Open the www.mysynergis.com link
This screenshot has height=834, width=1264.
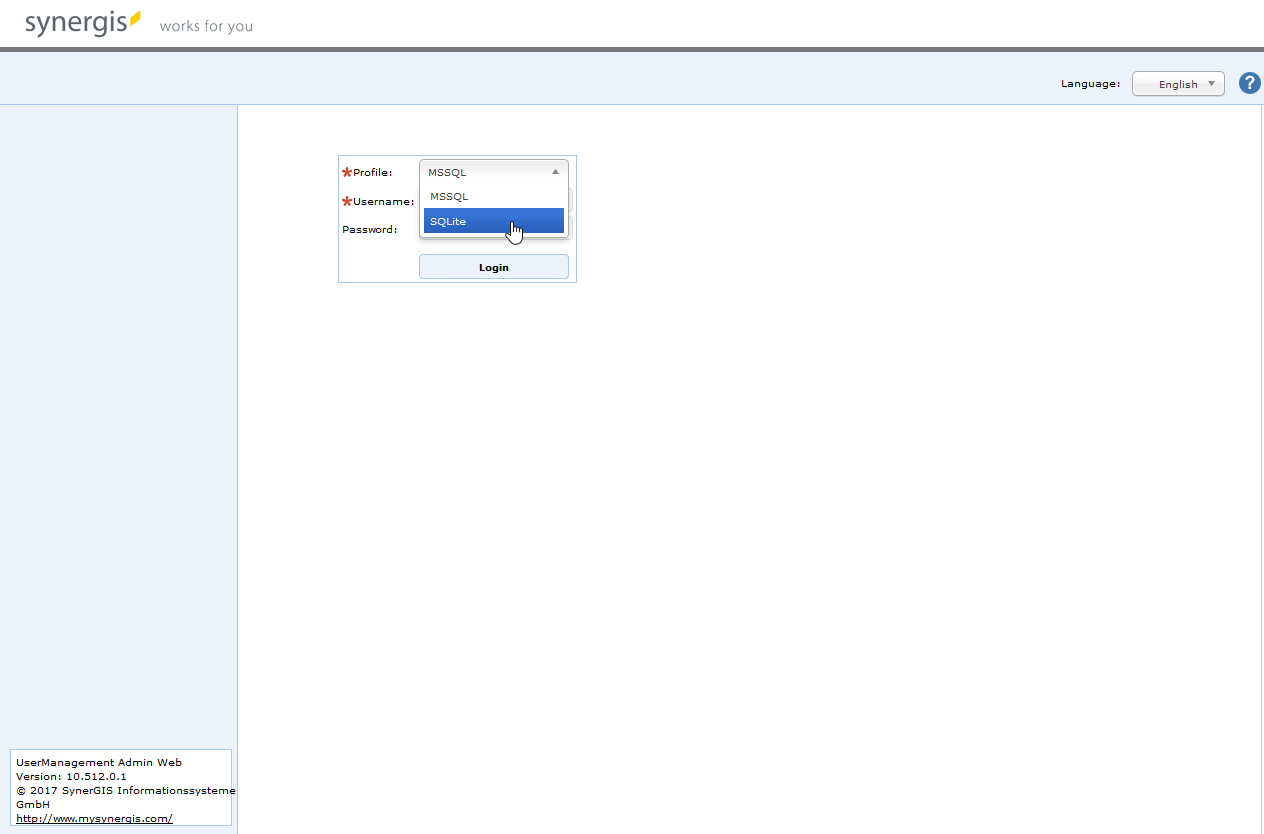(x=94, y=818)
